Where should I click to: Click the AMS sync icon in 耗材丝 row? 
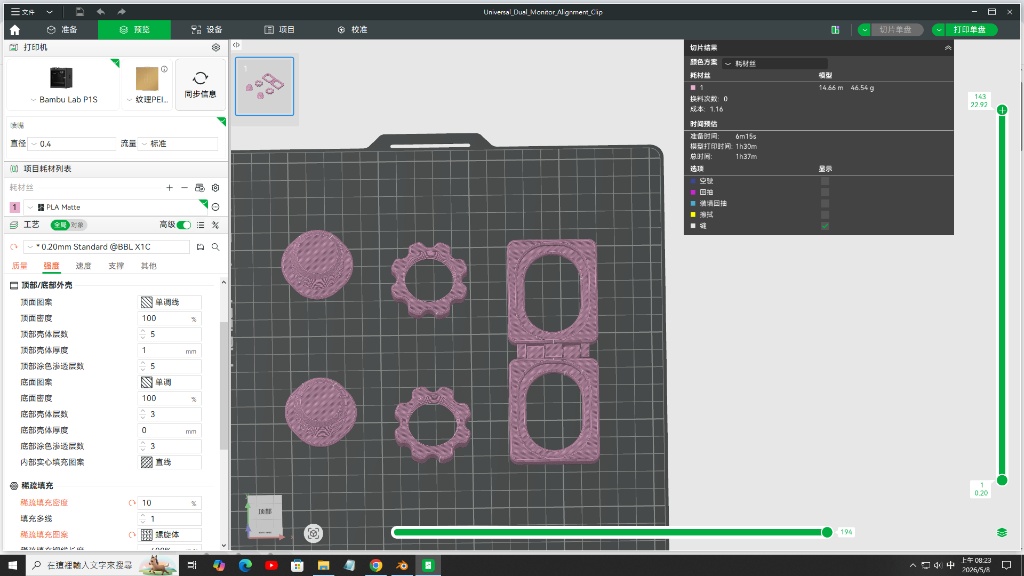[200, 187]
